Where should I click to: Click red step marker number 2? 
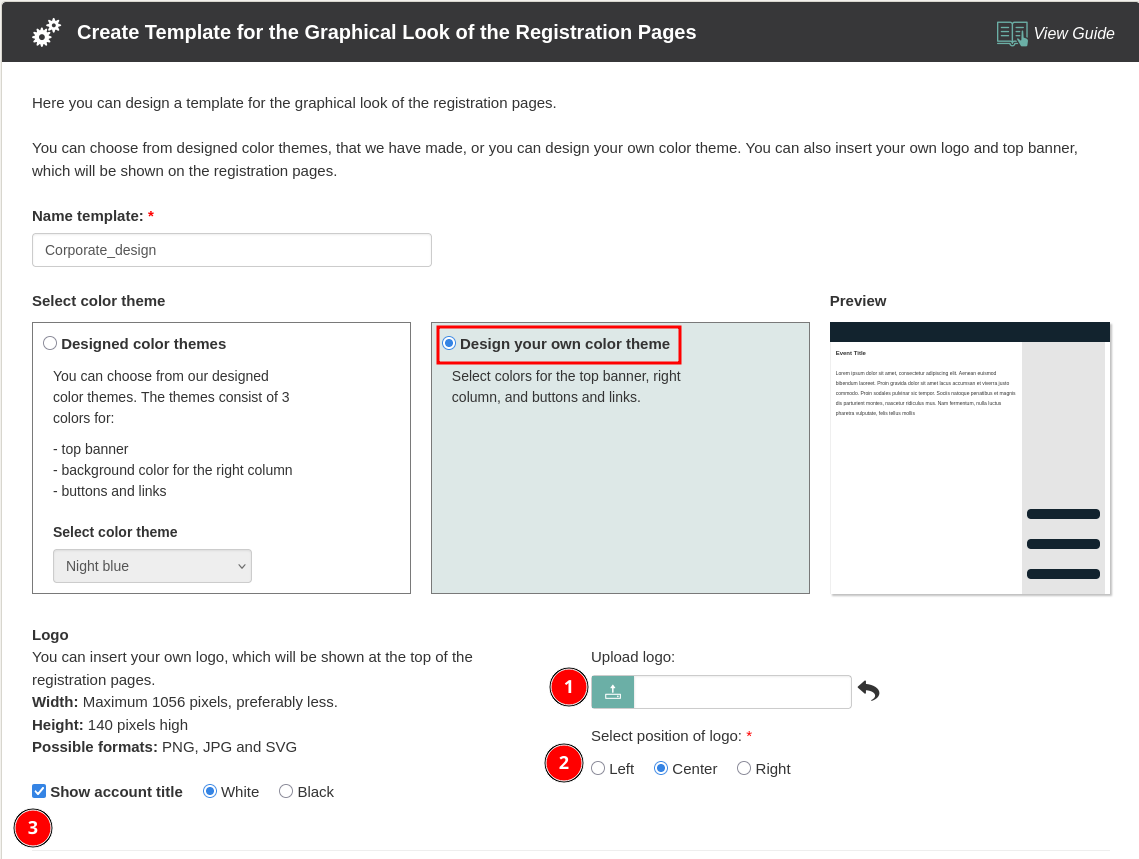pyautogui.click(x=564, y=763)
